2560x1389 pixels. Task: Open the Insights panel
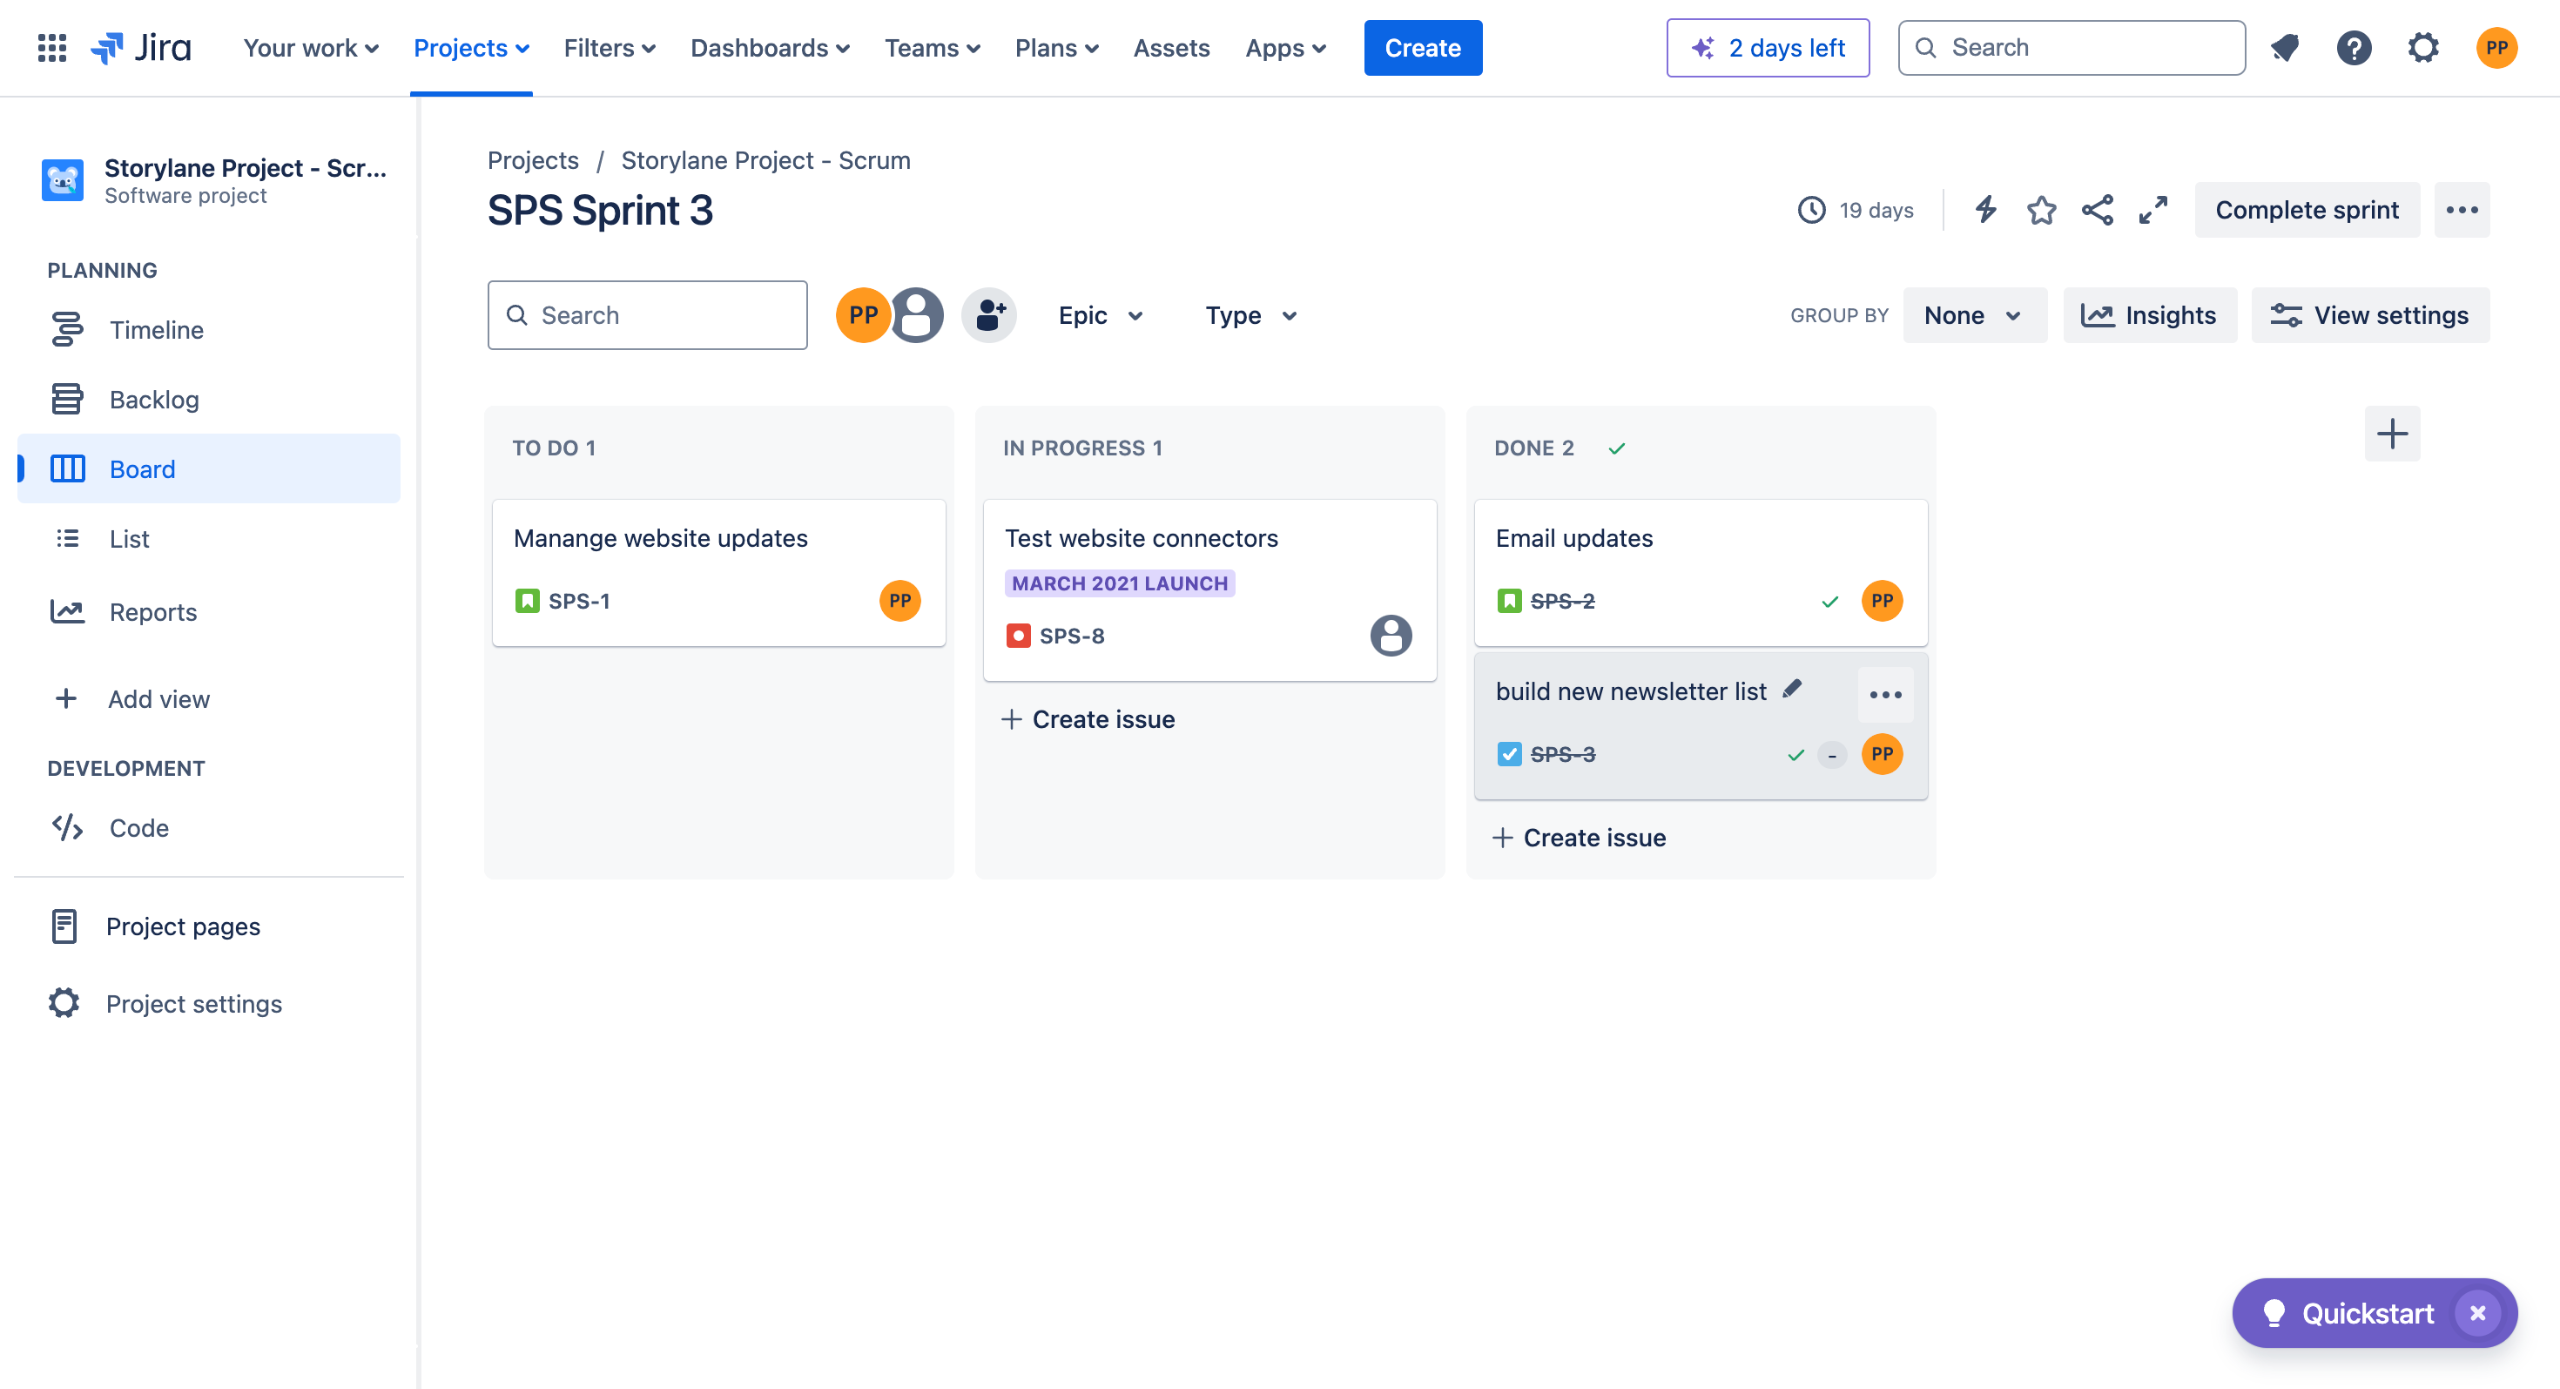[2149, 316]
